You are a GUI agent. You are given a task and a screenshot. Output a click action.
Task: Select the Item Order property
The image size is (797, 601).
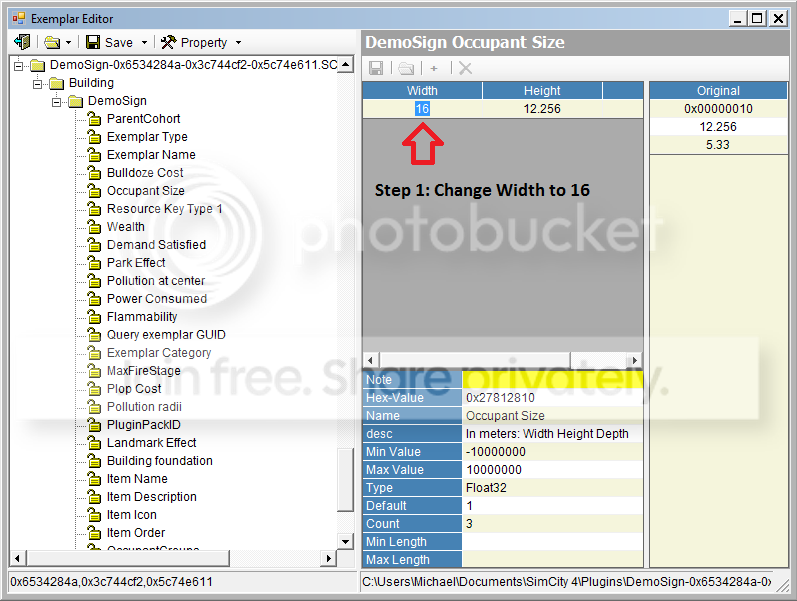point(136,533)
